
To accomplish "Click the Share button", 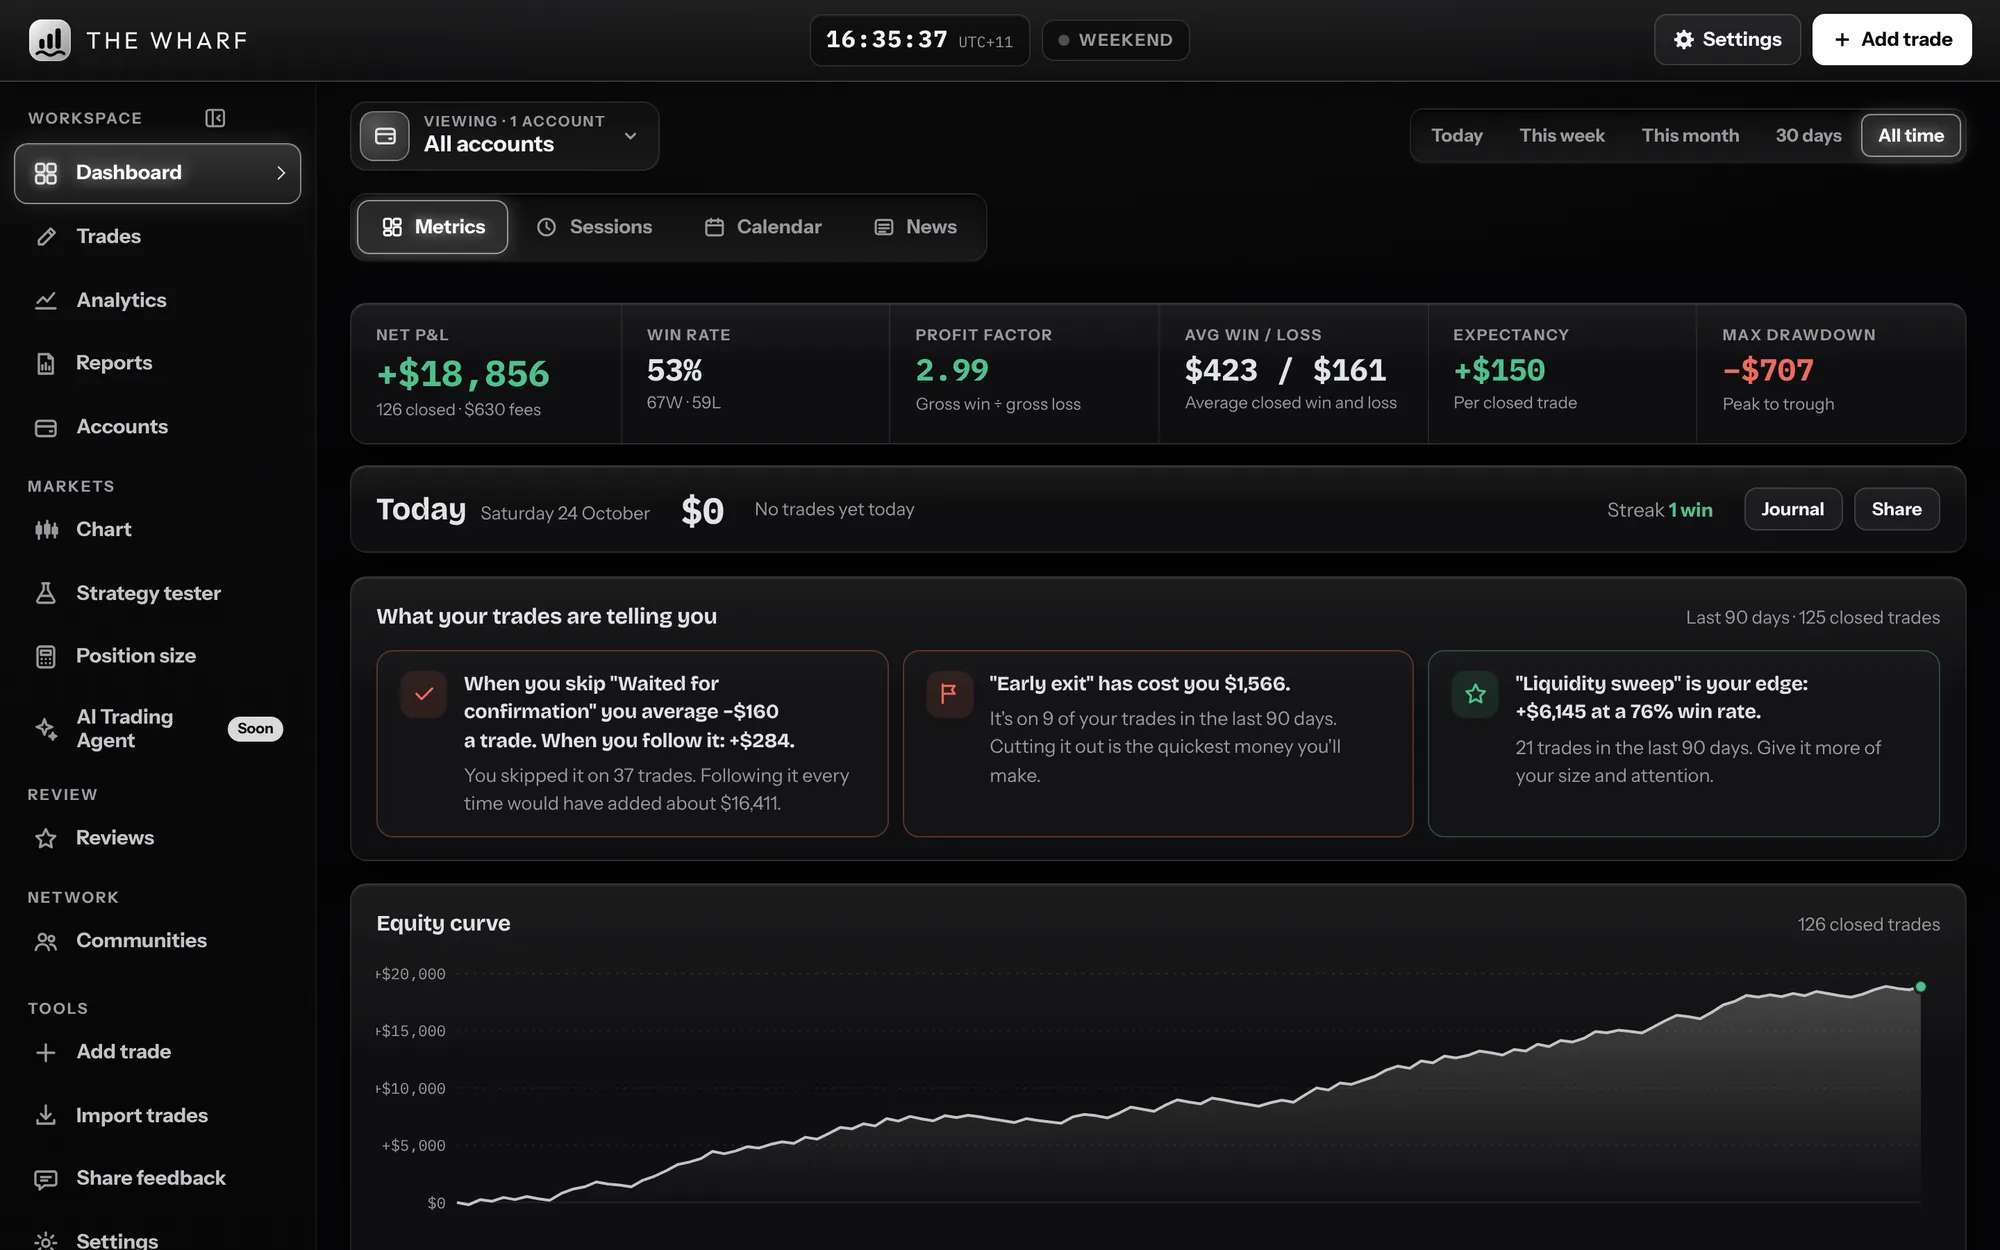I will pos(1896,509).
